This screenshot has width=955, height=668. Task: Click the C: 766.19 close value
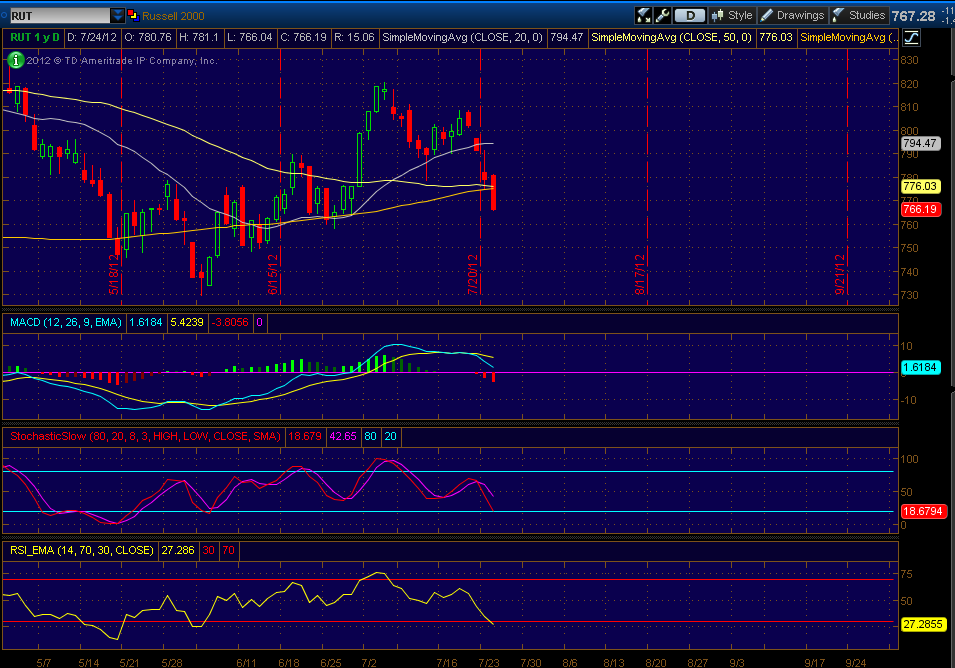(x=303, y=37)
